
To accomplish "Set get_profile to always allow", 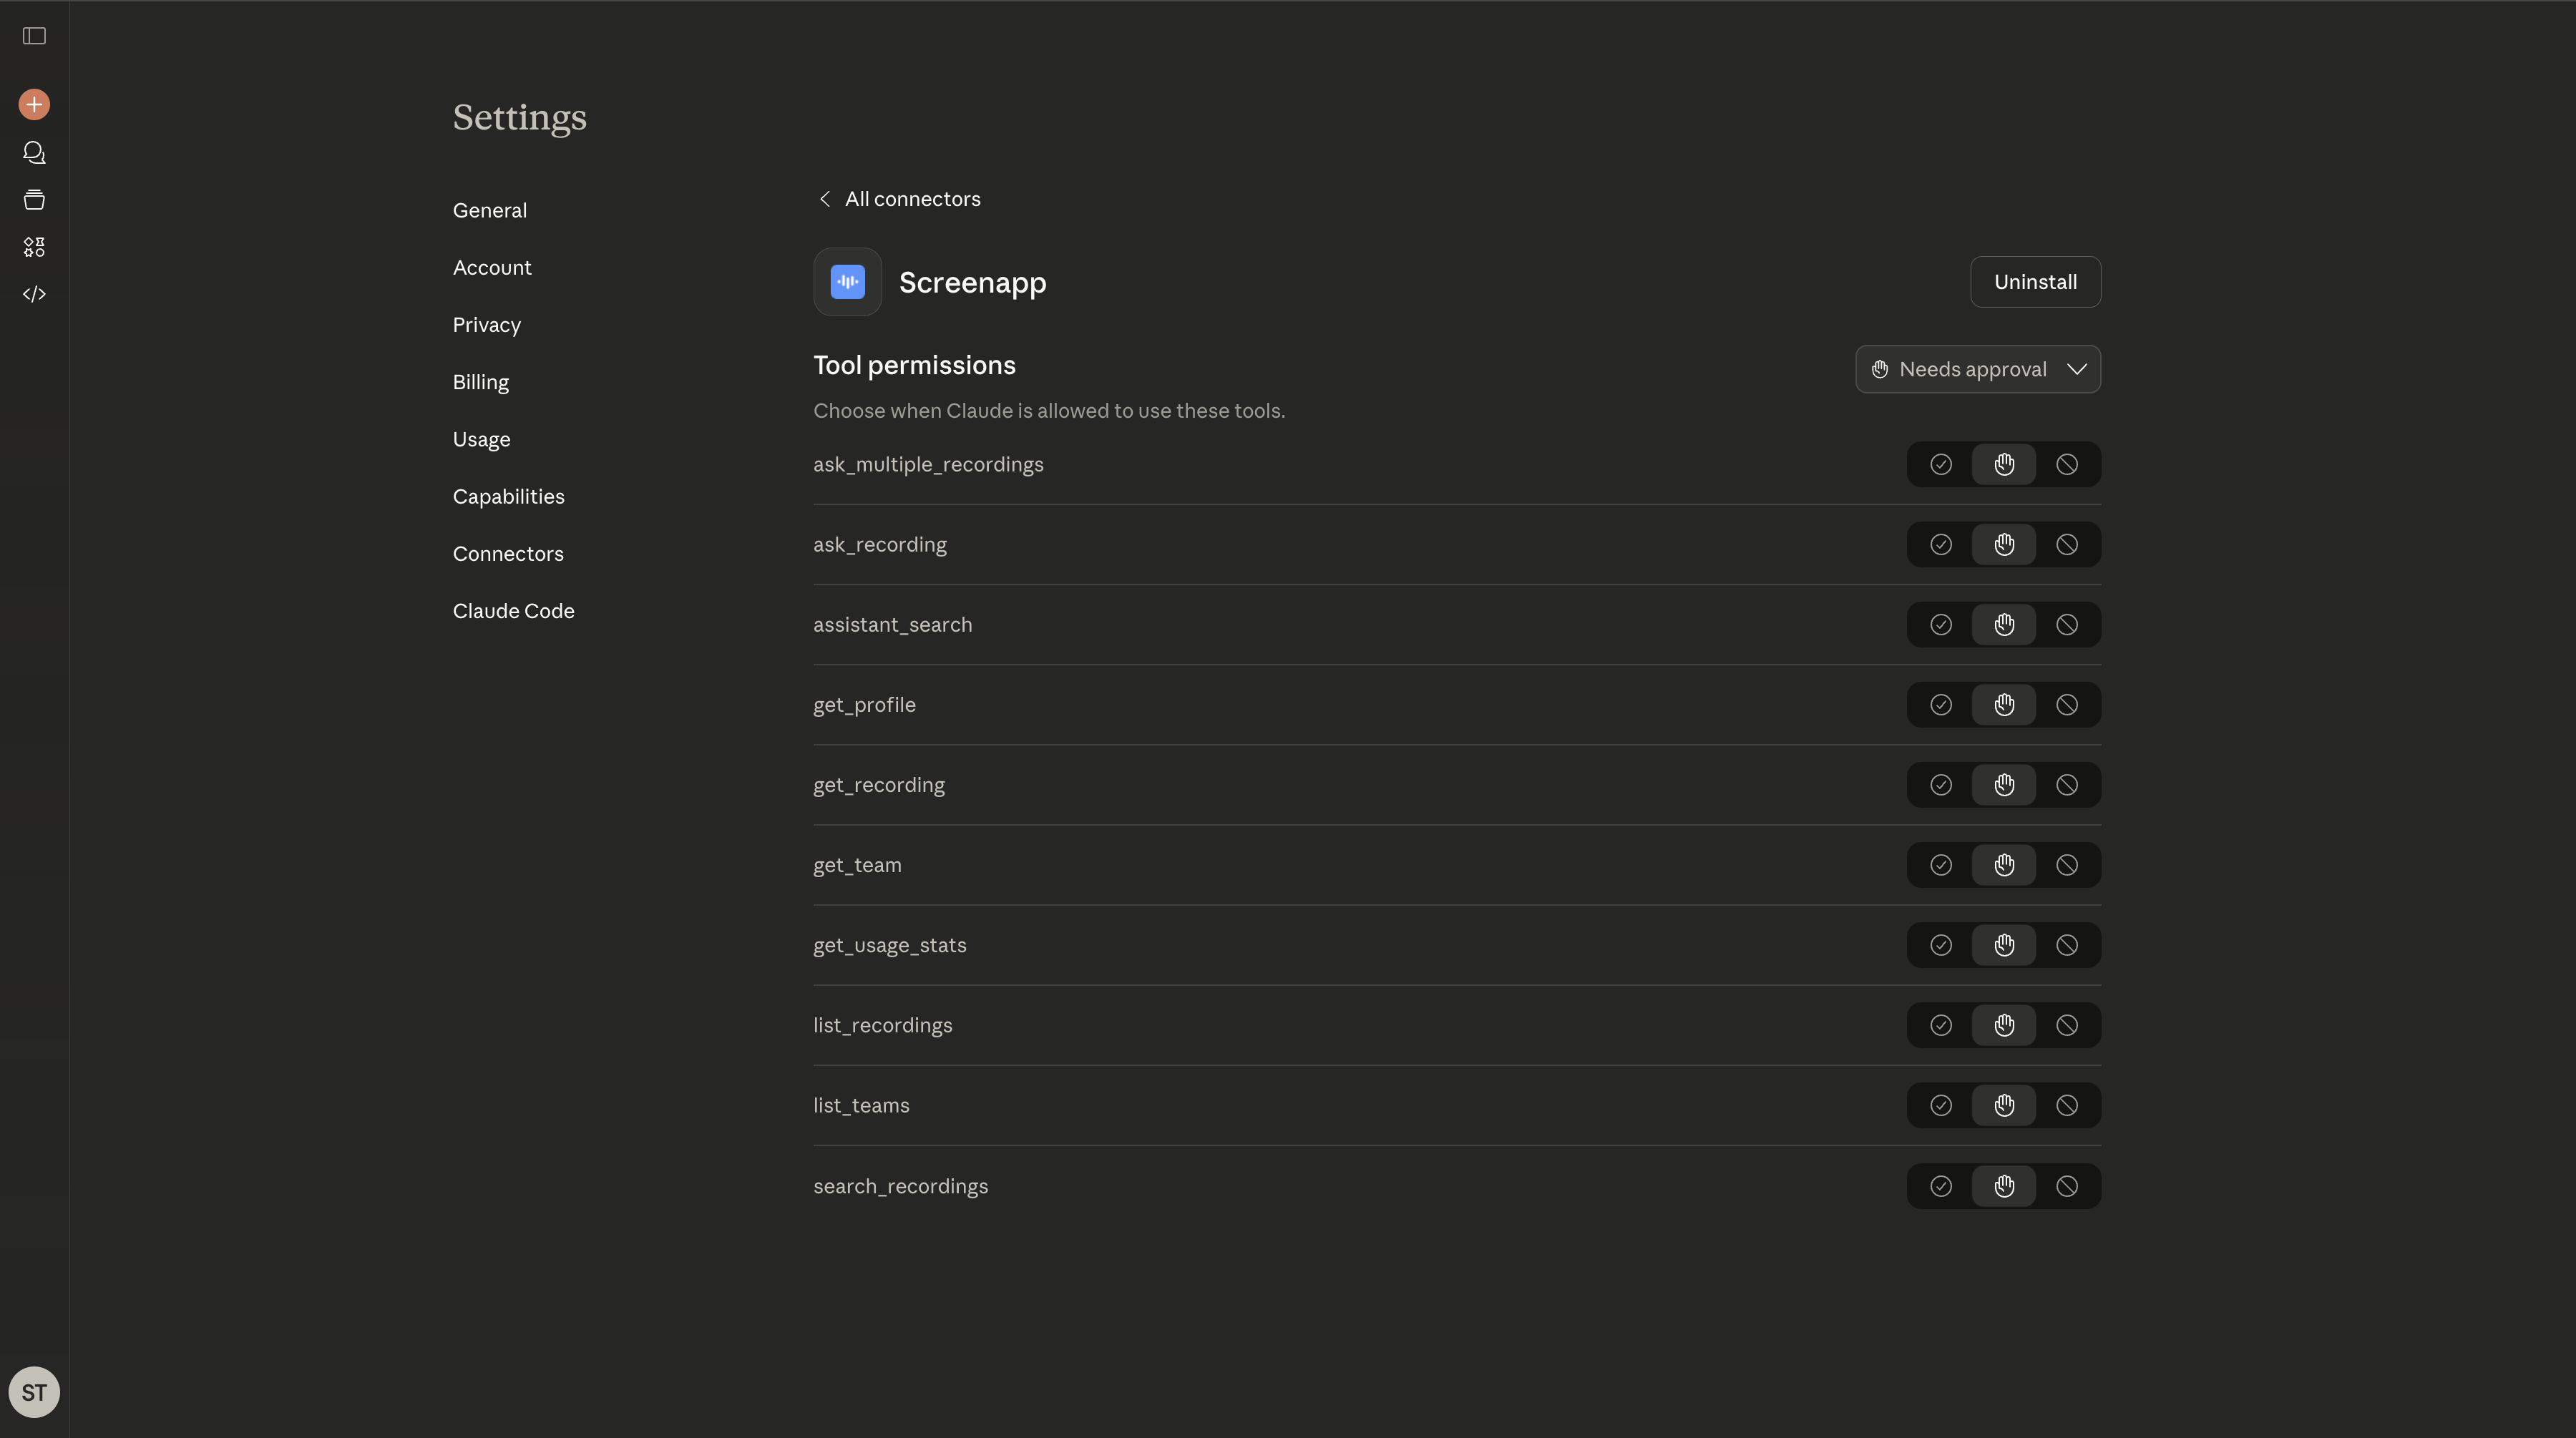I will click(1940, 704).
